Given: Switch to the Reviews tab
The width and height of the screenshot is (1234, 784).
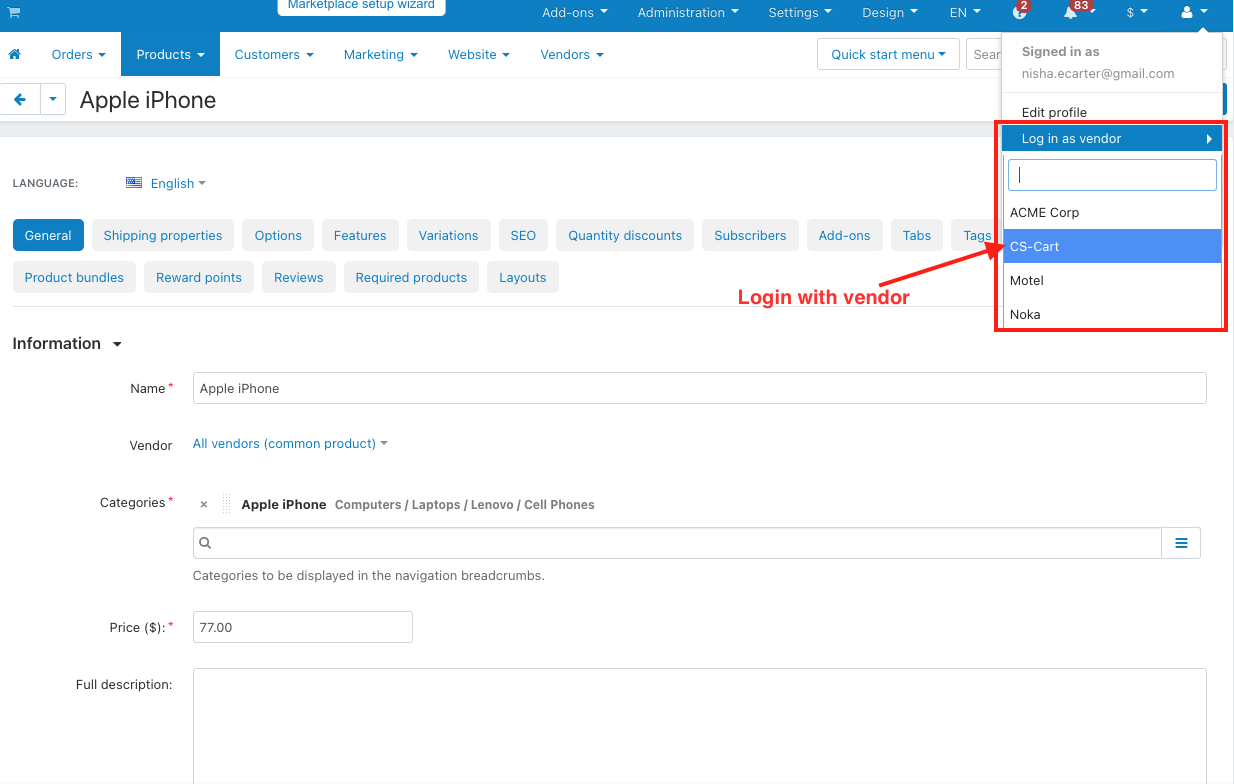Looking at the screenshot, I should coord(299,277).
